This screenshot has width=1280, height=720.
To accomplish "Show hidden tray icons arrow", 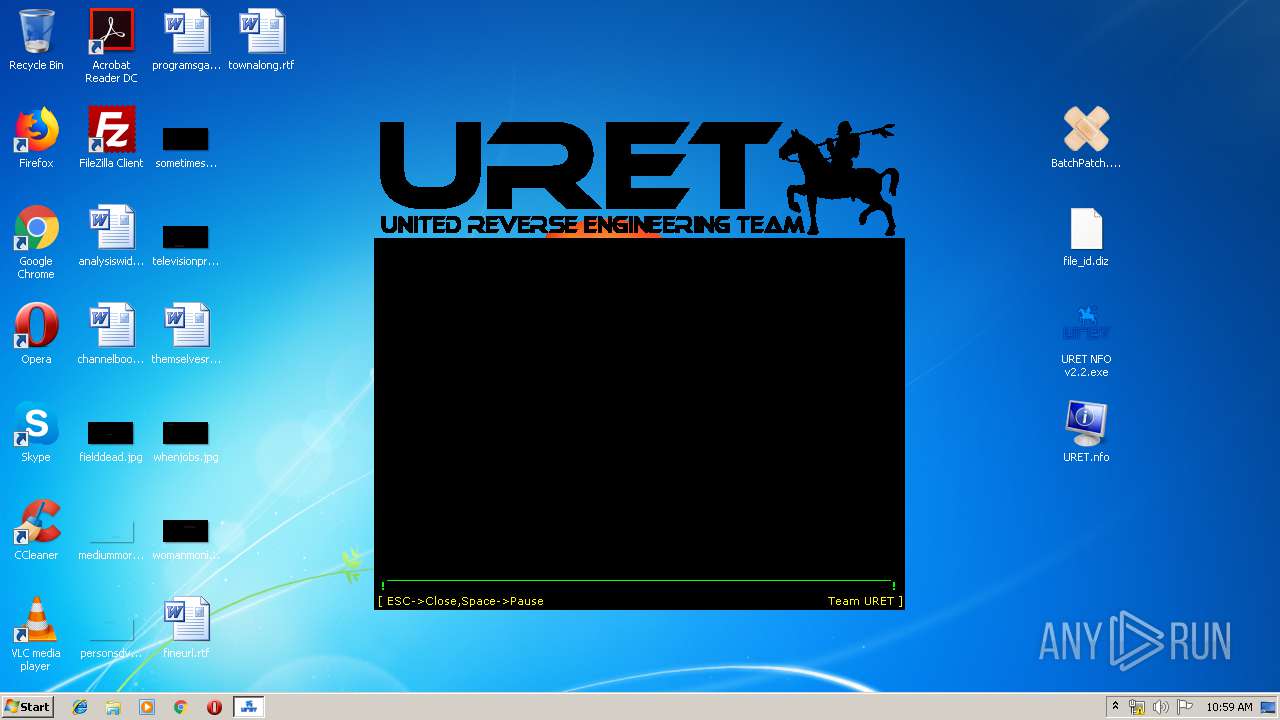I will (x=1115, y=707).
